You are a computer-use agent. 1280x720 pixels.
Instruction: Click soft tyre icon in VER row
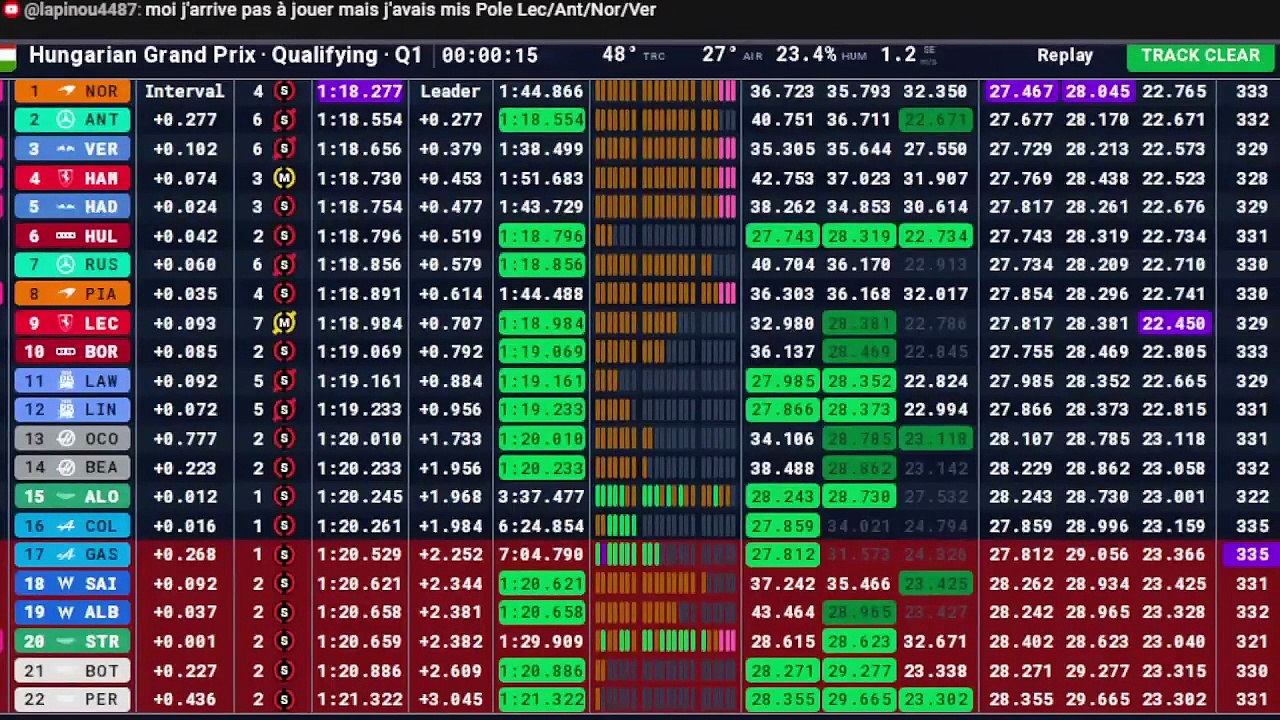[284, 149]
